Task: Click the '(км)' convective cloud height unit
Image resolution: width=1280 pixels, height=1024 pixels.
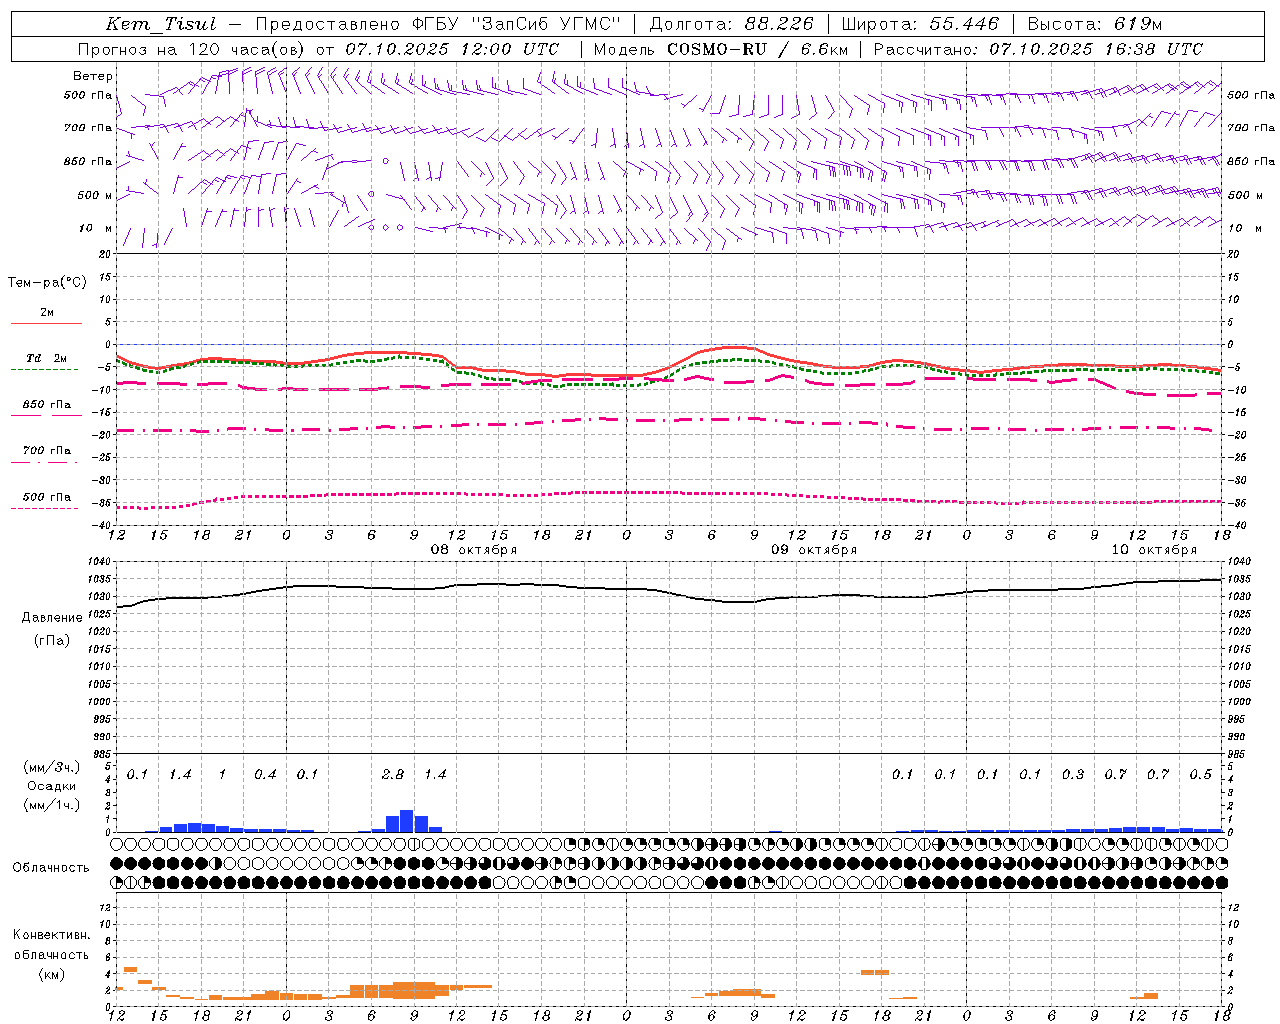Action: click(x=52, y=974)
